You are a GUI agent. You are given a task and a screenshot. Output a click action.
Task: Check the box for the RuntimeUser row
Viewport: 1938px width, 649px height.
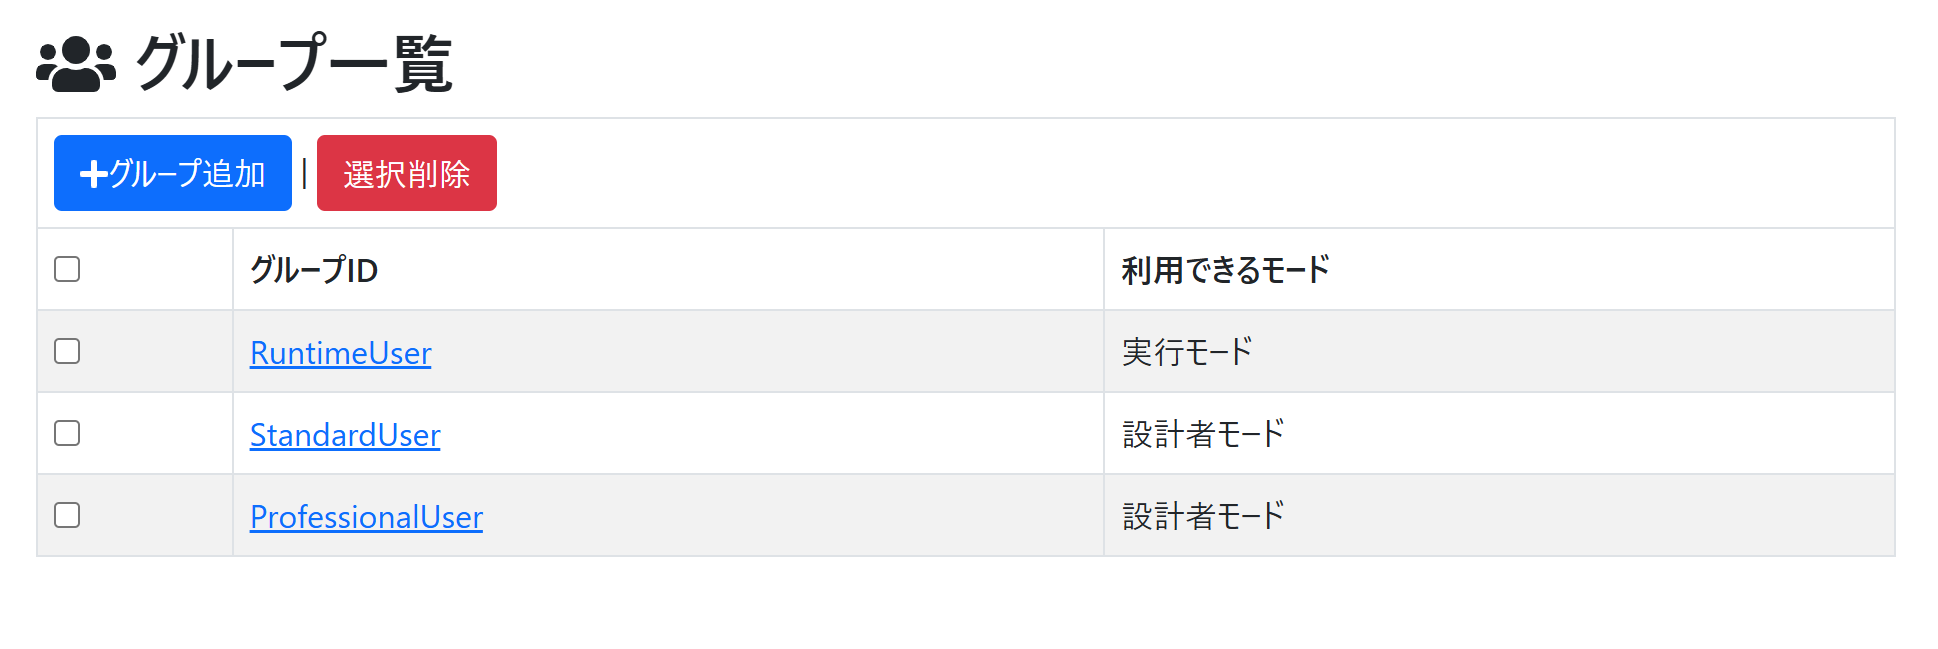pyautogui.click(x=67, y=351)
